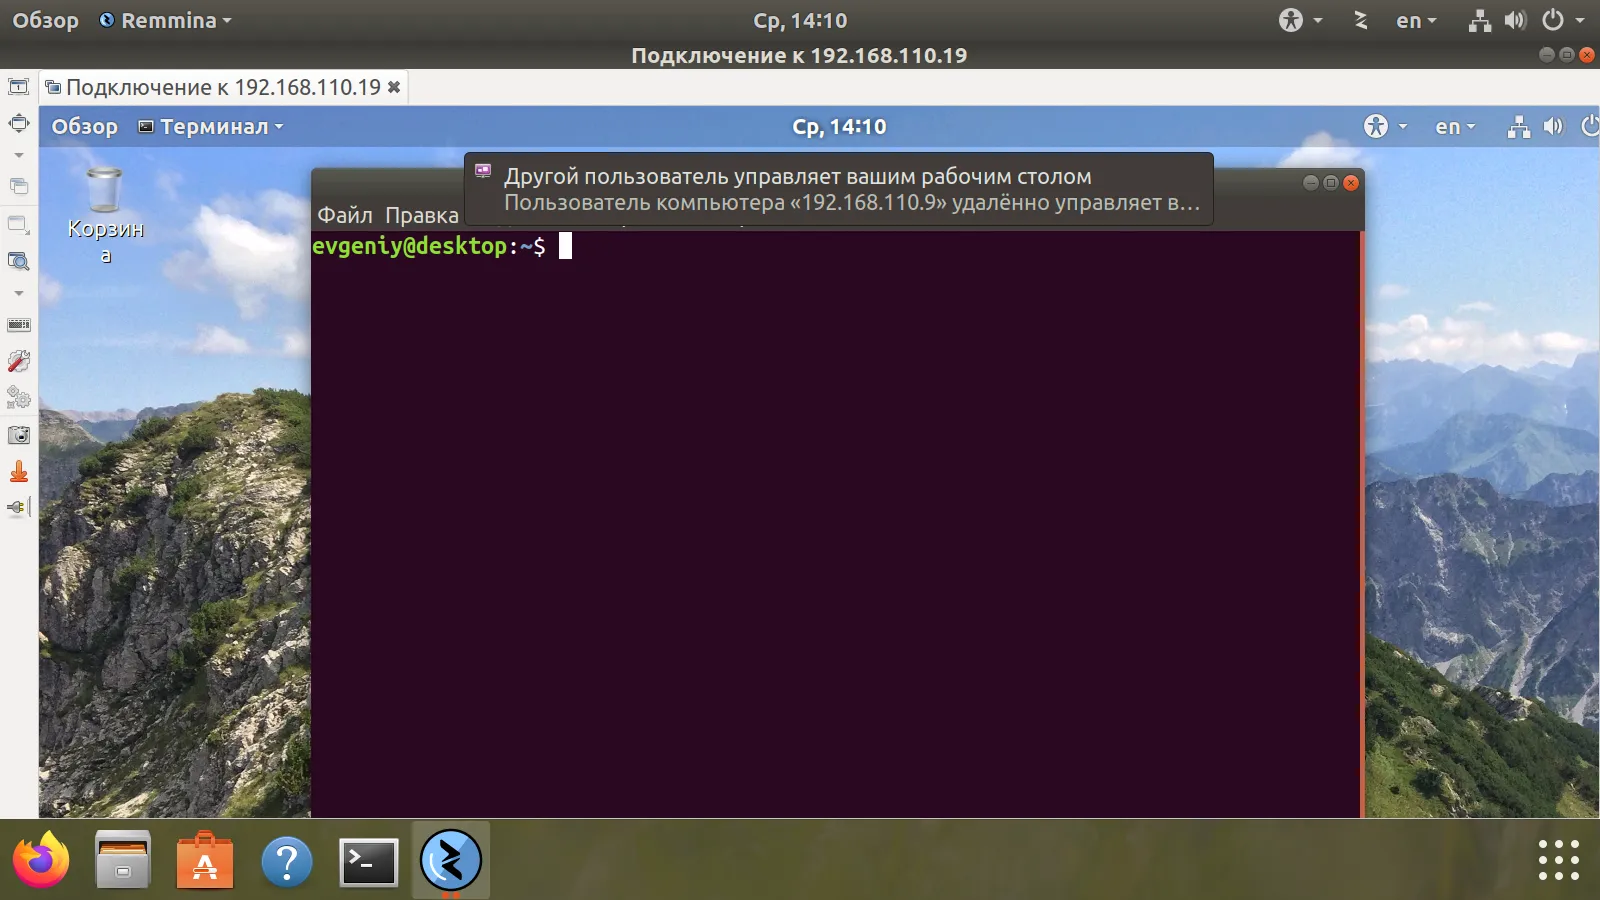Open remote desktop 'Обзор' overview

85,126
